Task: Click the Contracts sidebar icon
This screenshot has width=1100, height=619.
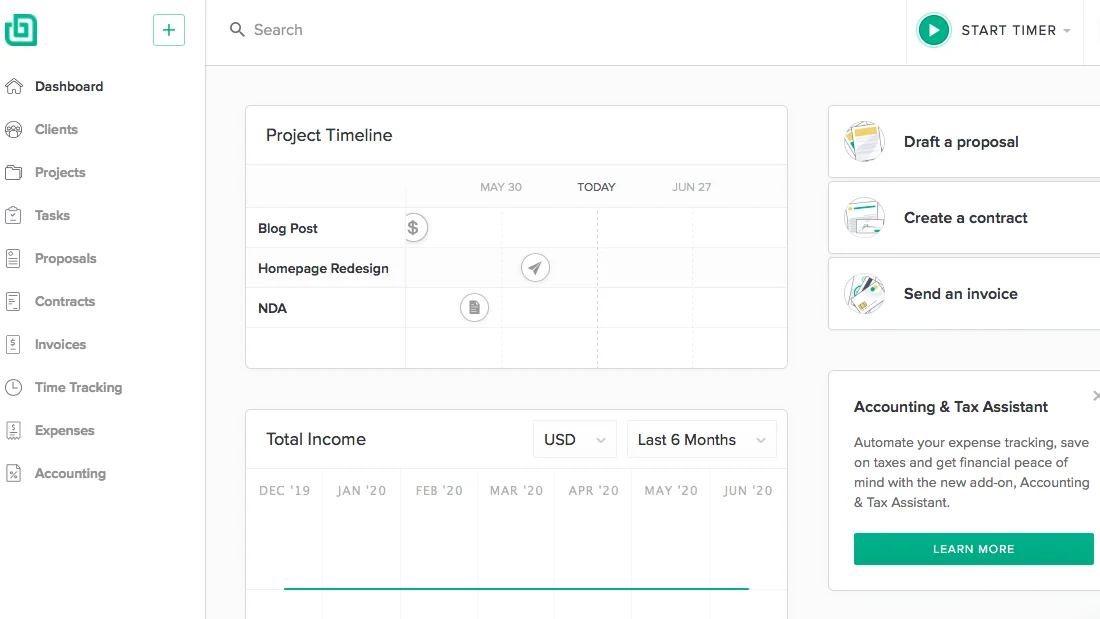Action: coord(14,301)
